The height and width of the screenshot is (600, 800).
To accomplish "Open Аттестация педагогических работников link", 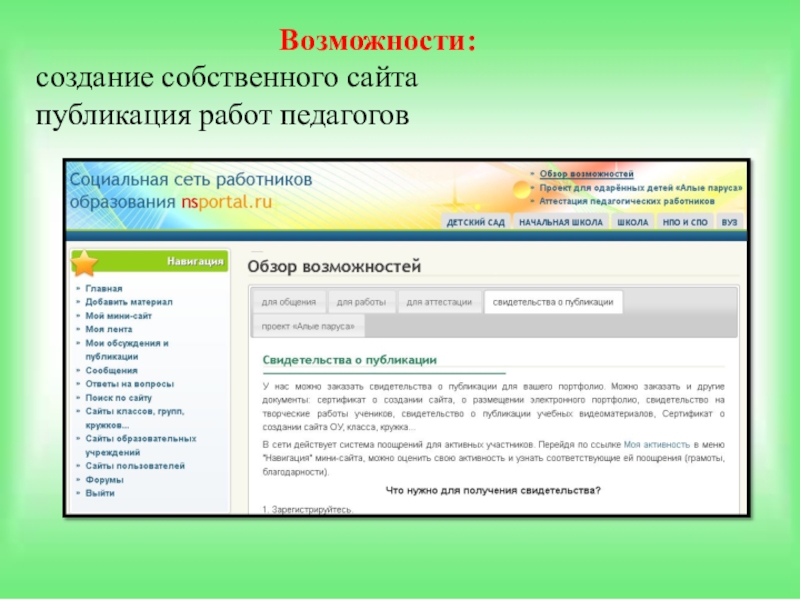I will (x=627, y=201).
